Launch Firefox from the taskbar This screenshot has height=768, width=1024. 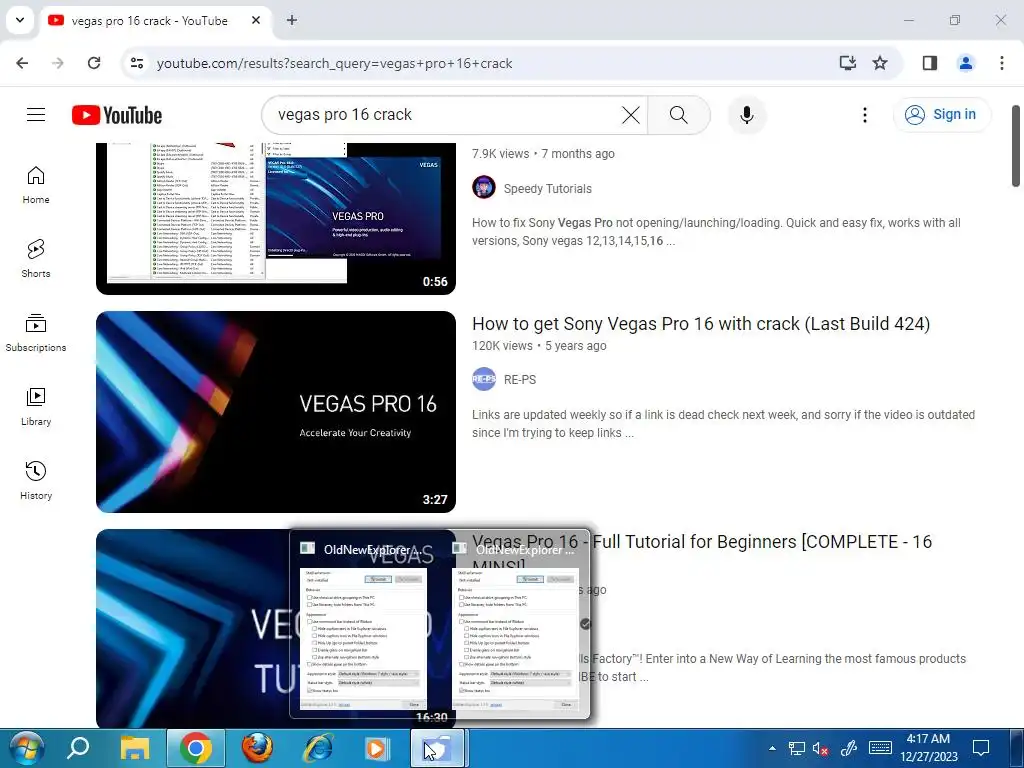(x=257, y=748)
